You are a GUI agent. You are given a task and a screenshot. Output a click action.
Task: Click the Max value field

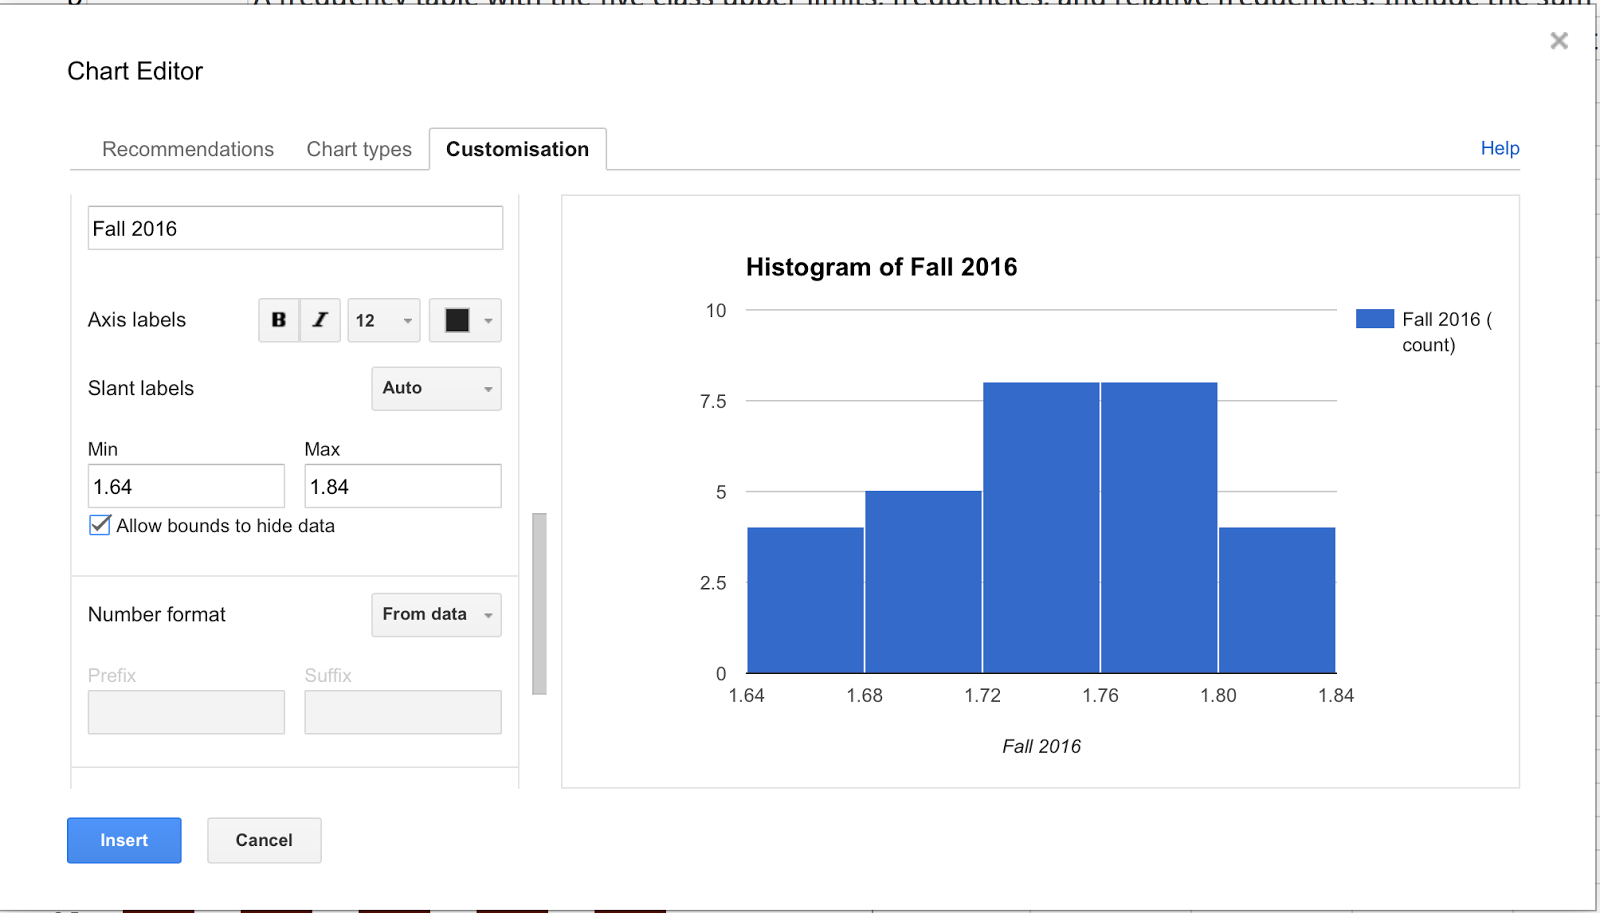coord(402,485)
